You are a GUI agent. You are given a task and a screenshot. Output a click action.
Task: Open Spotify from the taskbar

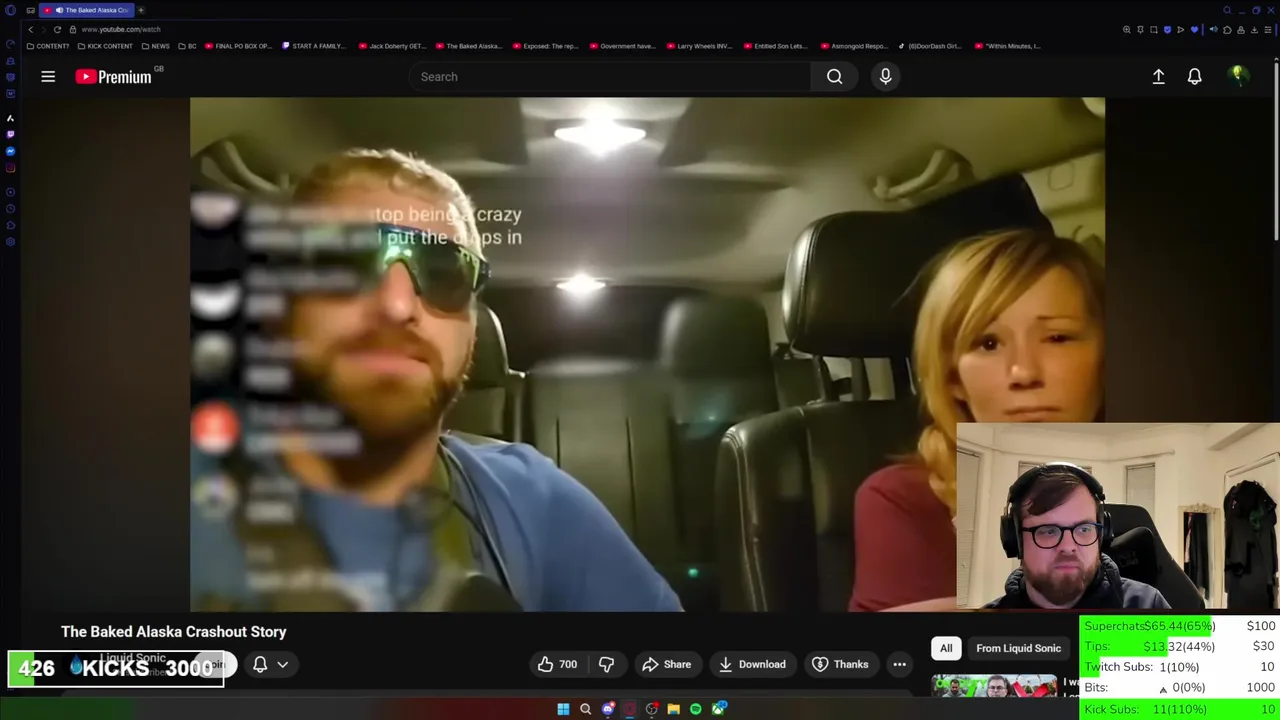[x=695, y=709]
